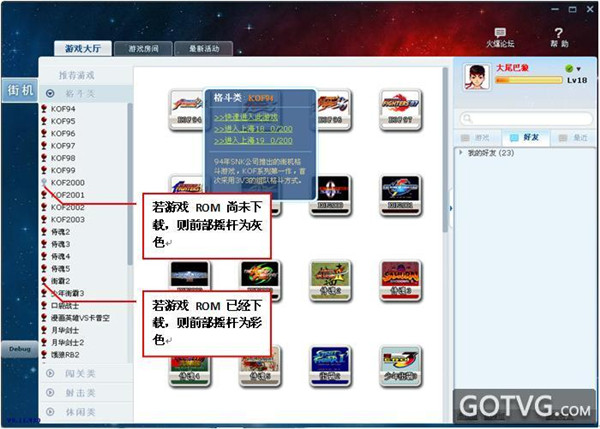This screenshot has height=429, width=600.
Task: Select KOF97 in the game list
Action: (63, 145)
